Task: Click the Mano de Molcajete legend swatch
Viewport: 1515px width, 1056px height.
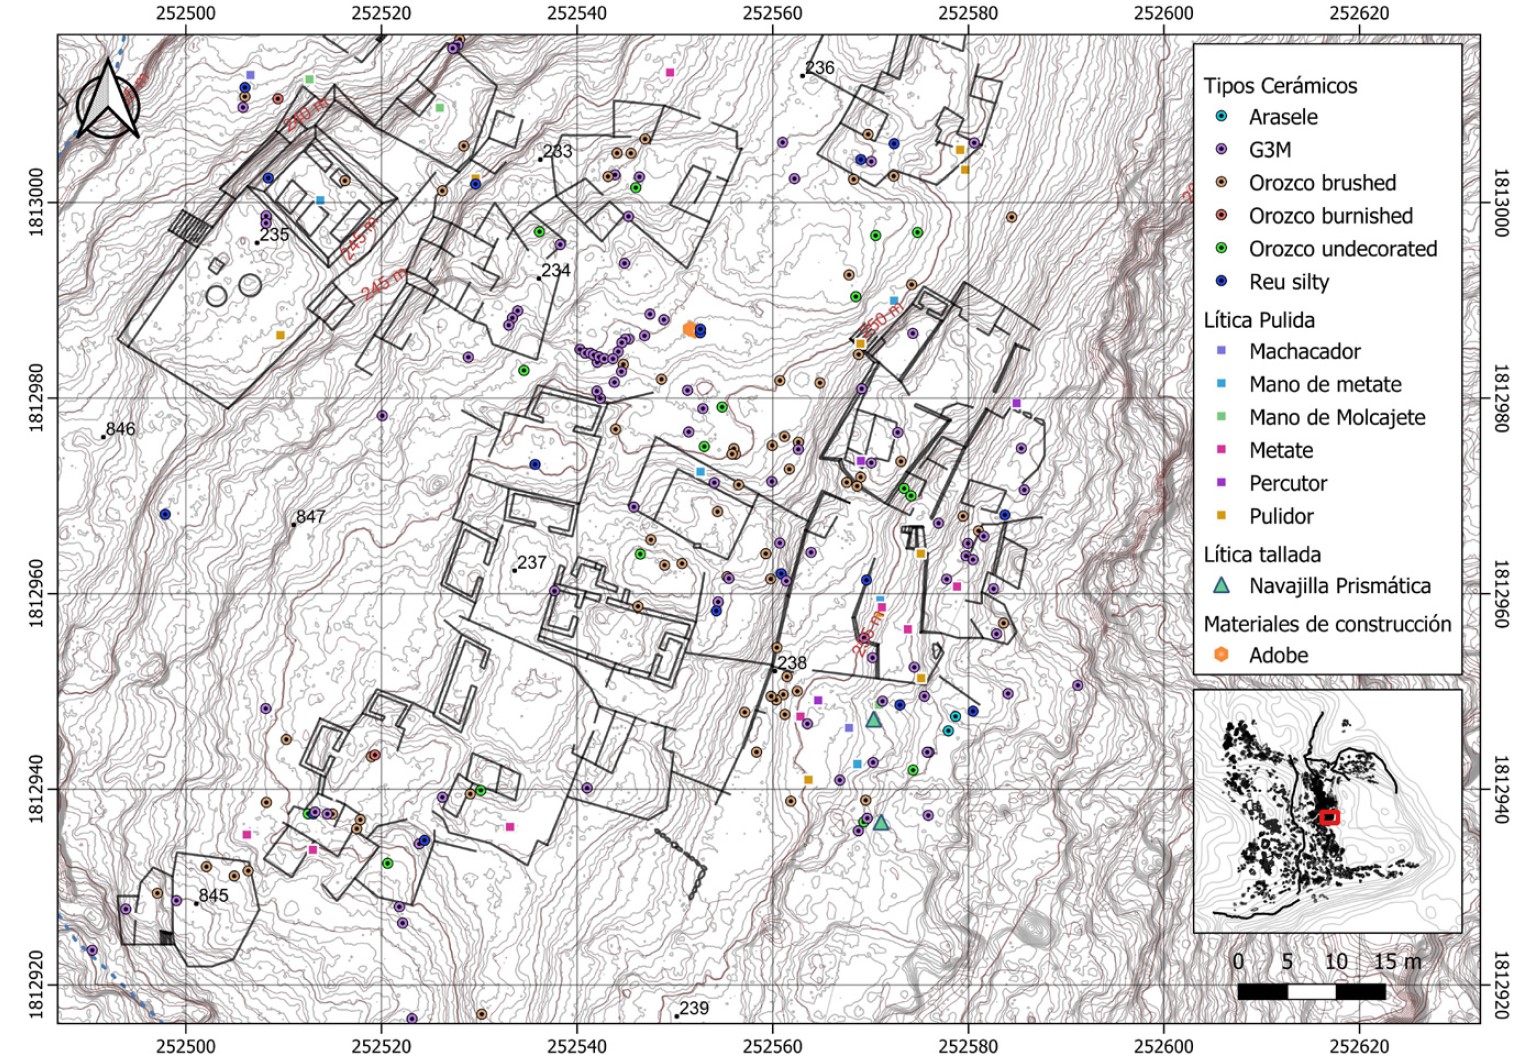Action: point(1221,418)
